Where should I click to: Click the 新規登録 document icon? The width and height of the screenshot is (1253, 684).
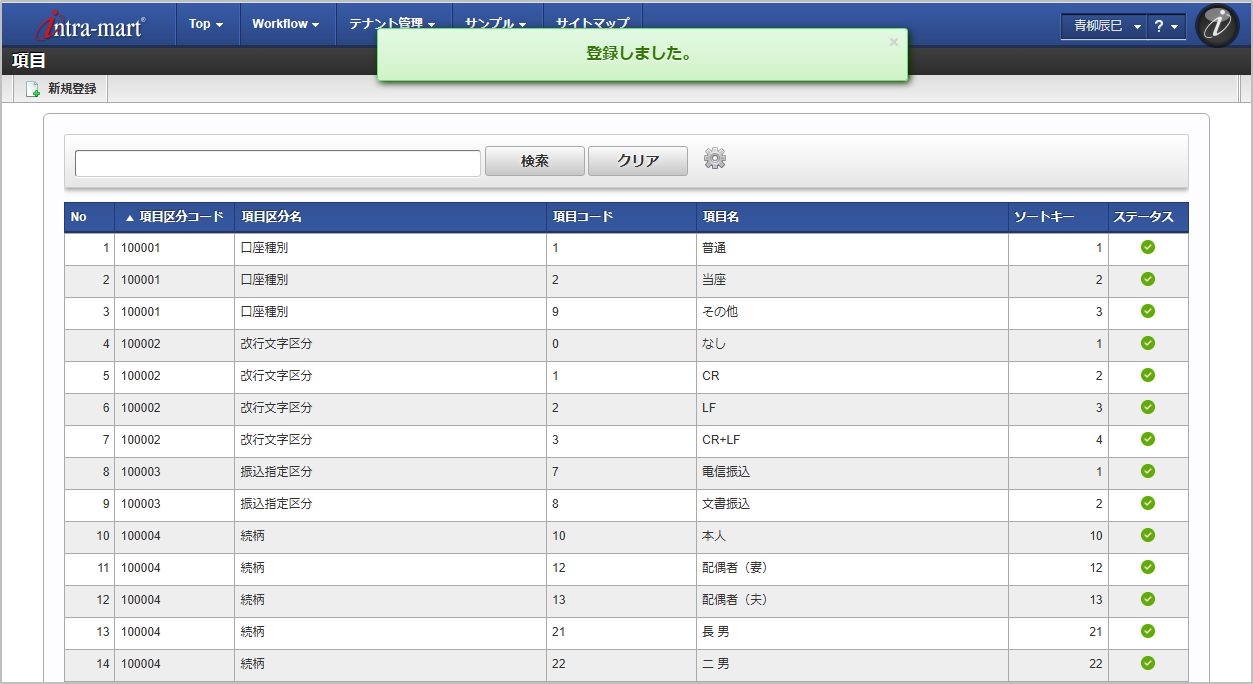pos(33,89)
